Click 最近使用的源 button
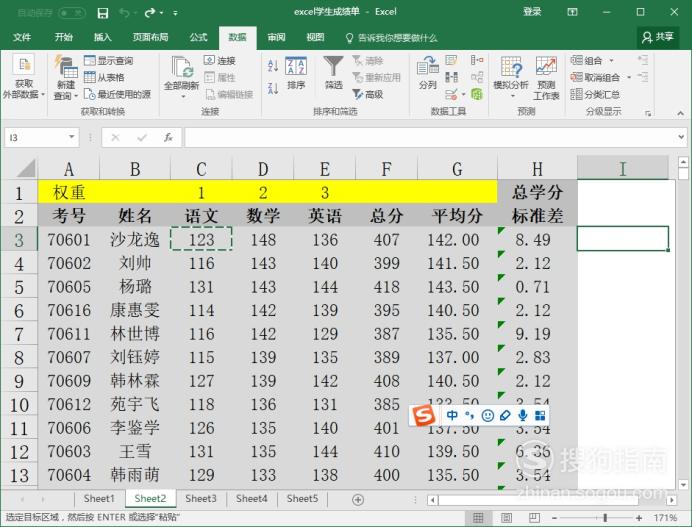This screenshot has width=692, height=527. [117, 94]
